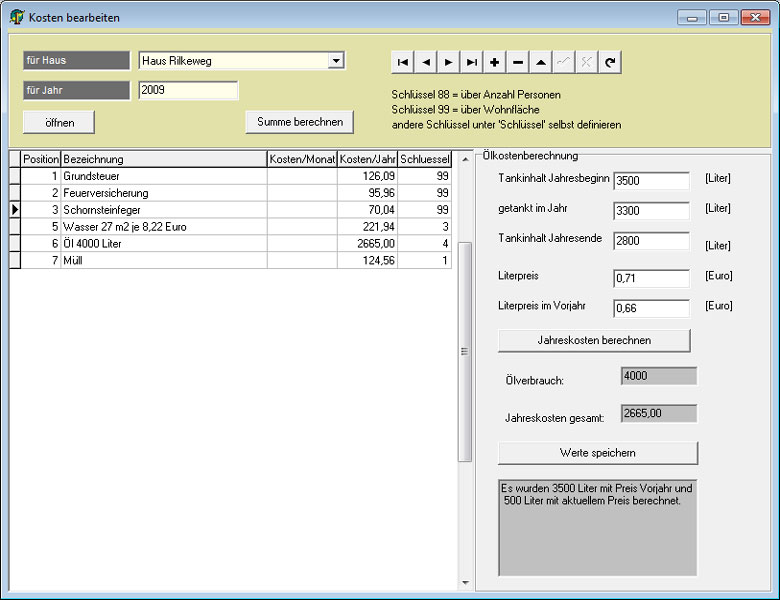Click 'Literpreis im Vorjahr' field 0,66
The width and height of the screenshot is (780, 600).
click(x=651, y=308)
